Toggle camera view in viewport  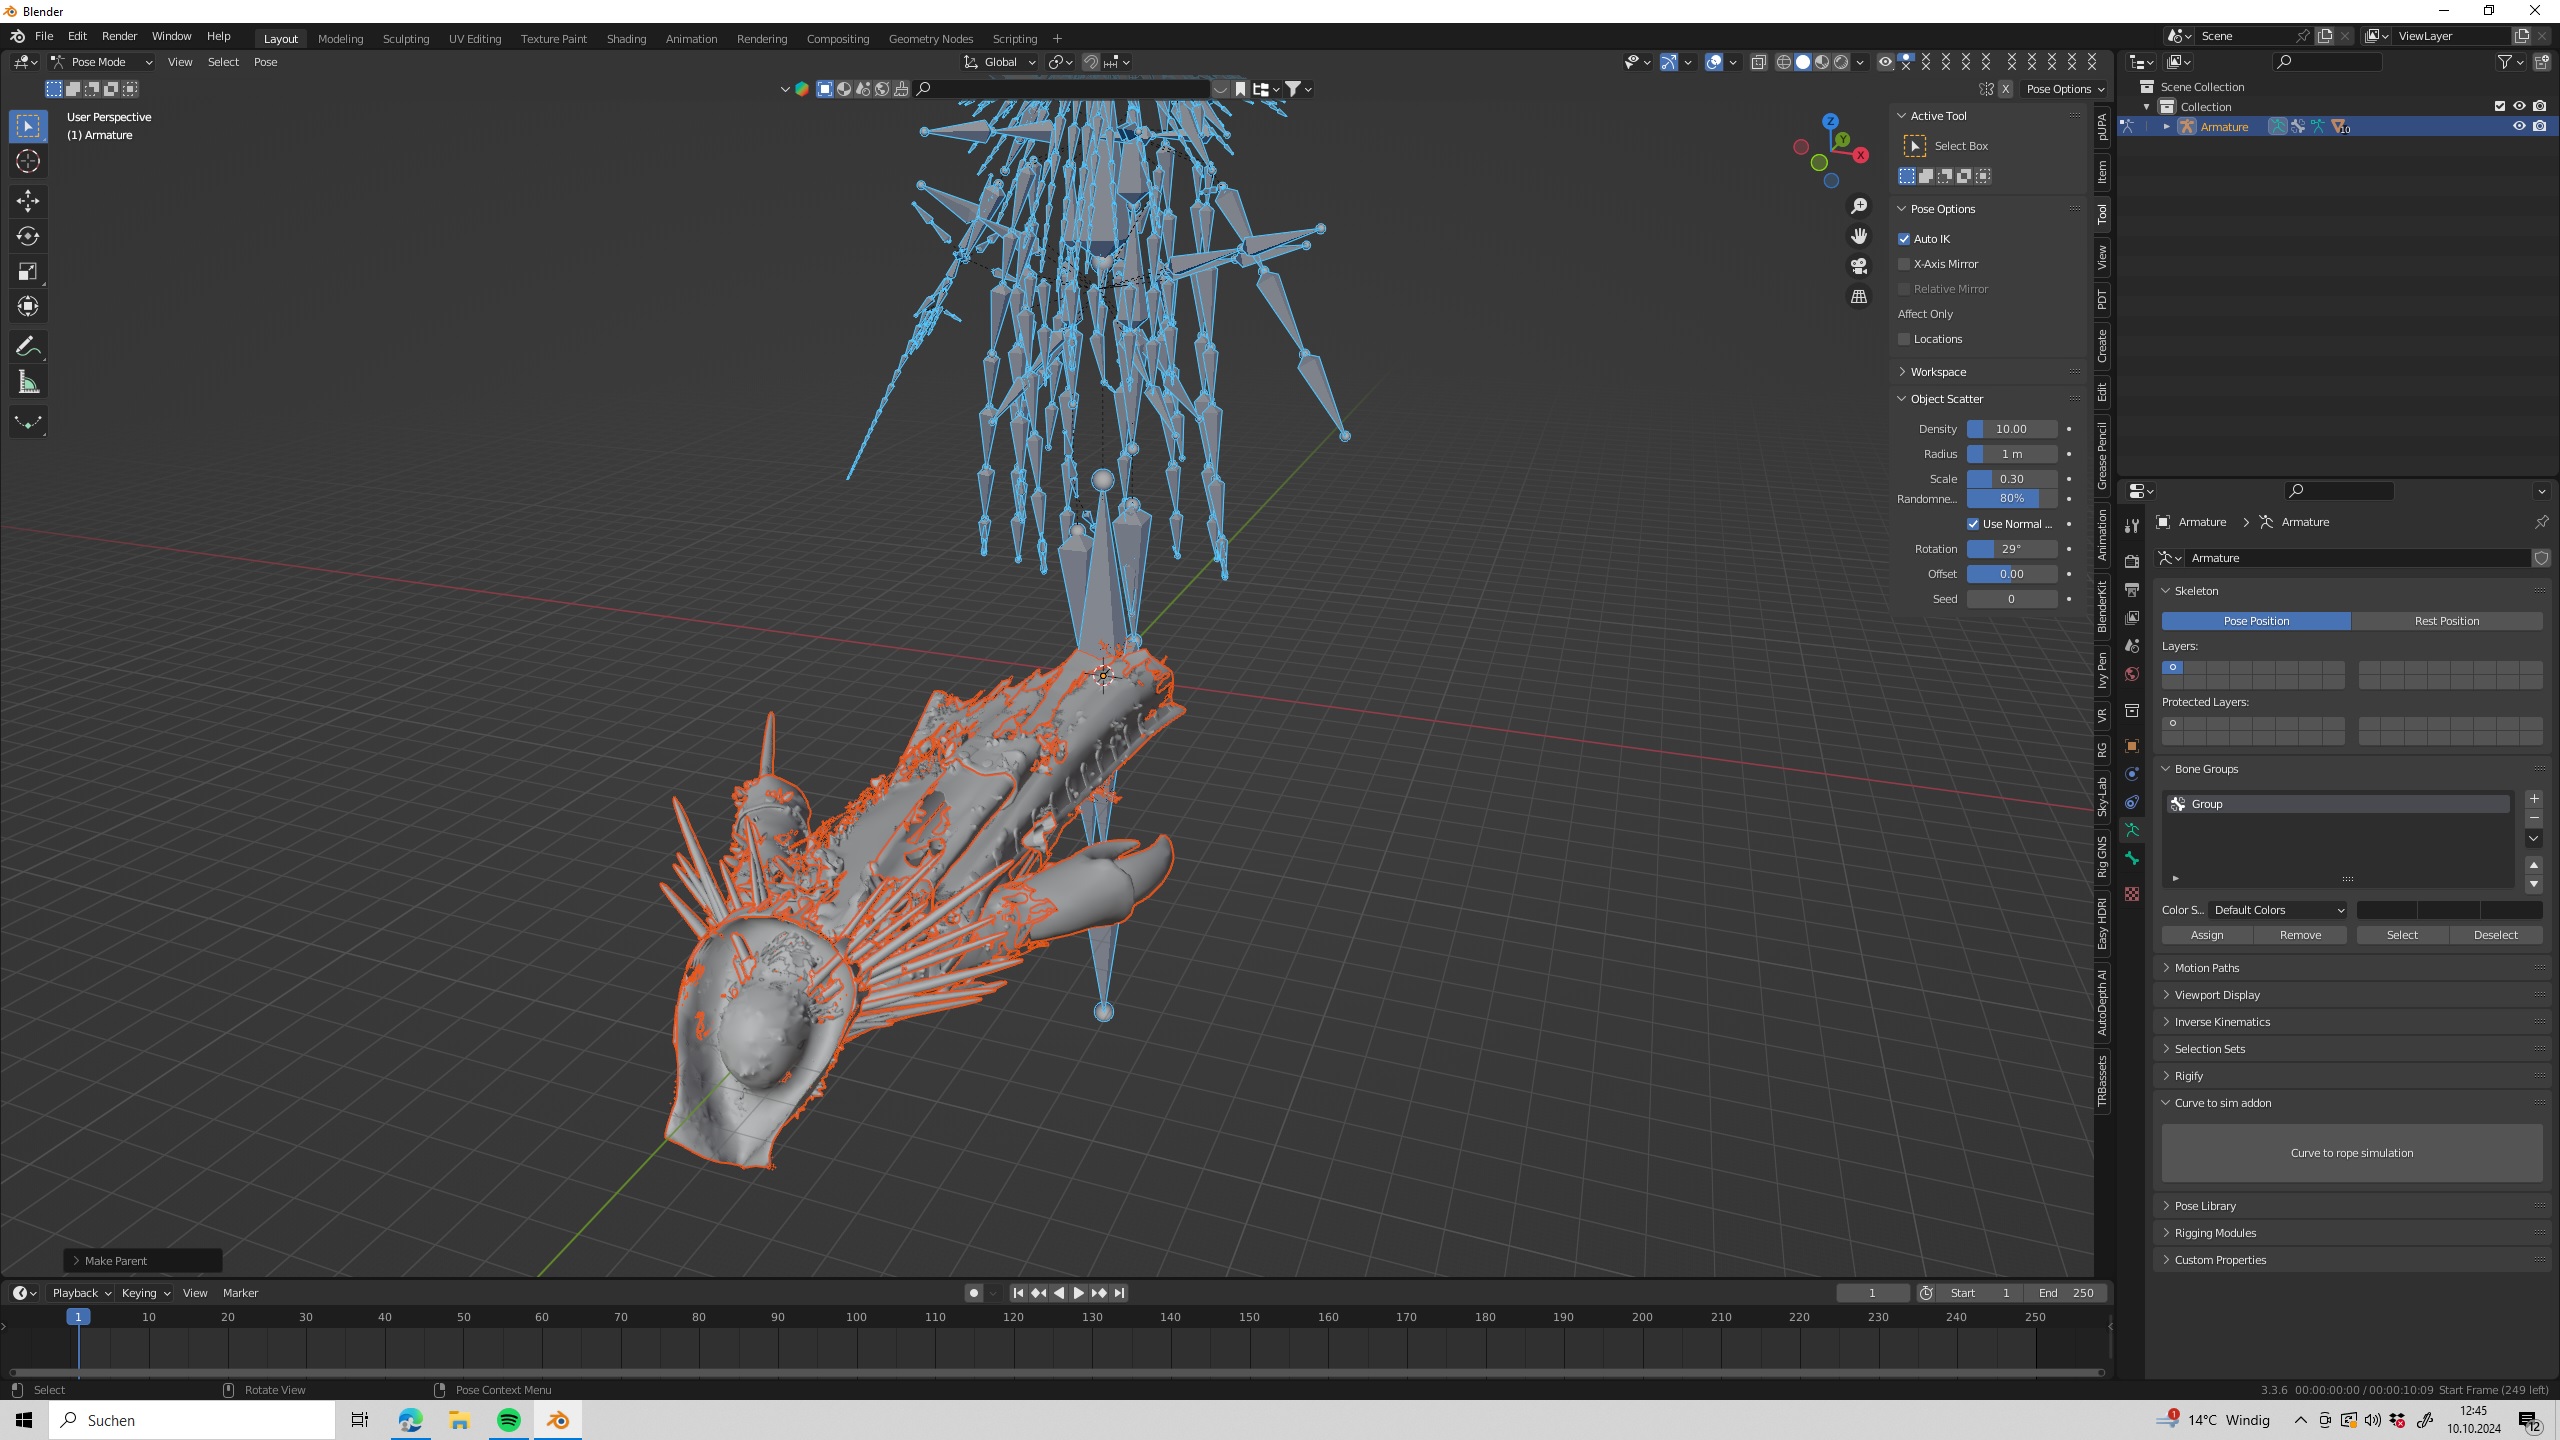click(x=1859, y=266)
